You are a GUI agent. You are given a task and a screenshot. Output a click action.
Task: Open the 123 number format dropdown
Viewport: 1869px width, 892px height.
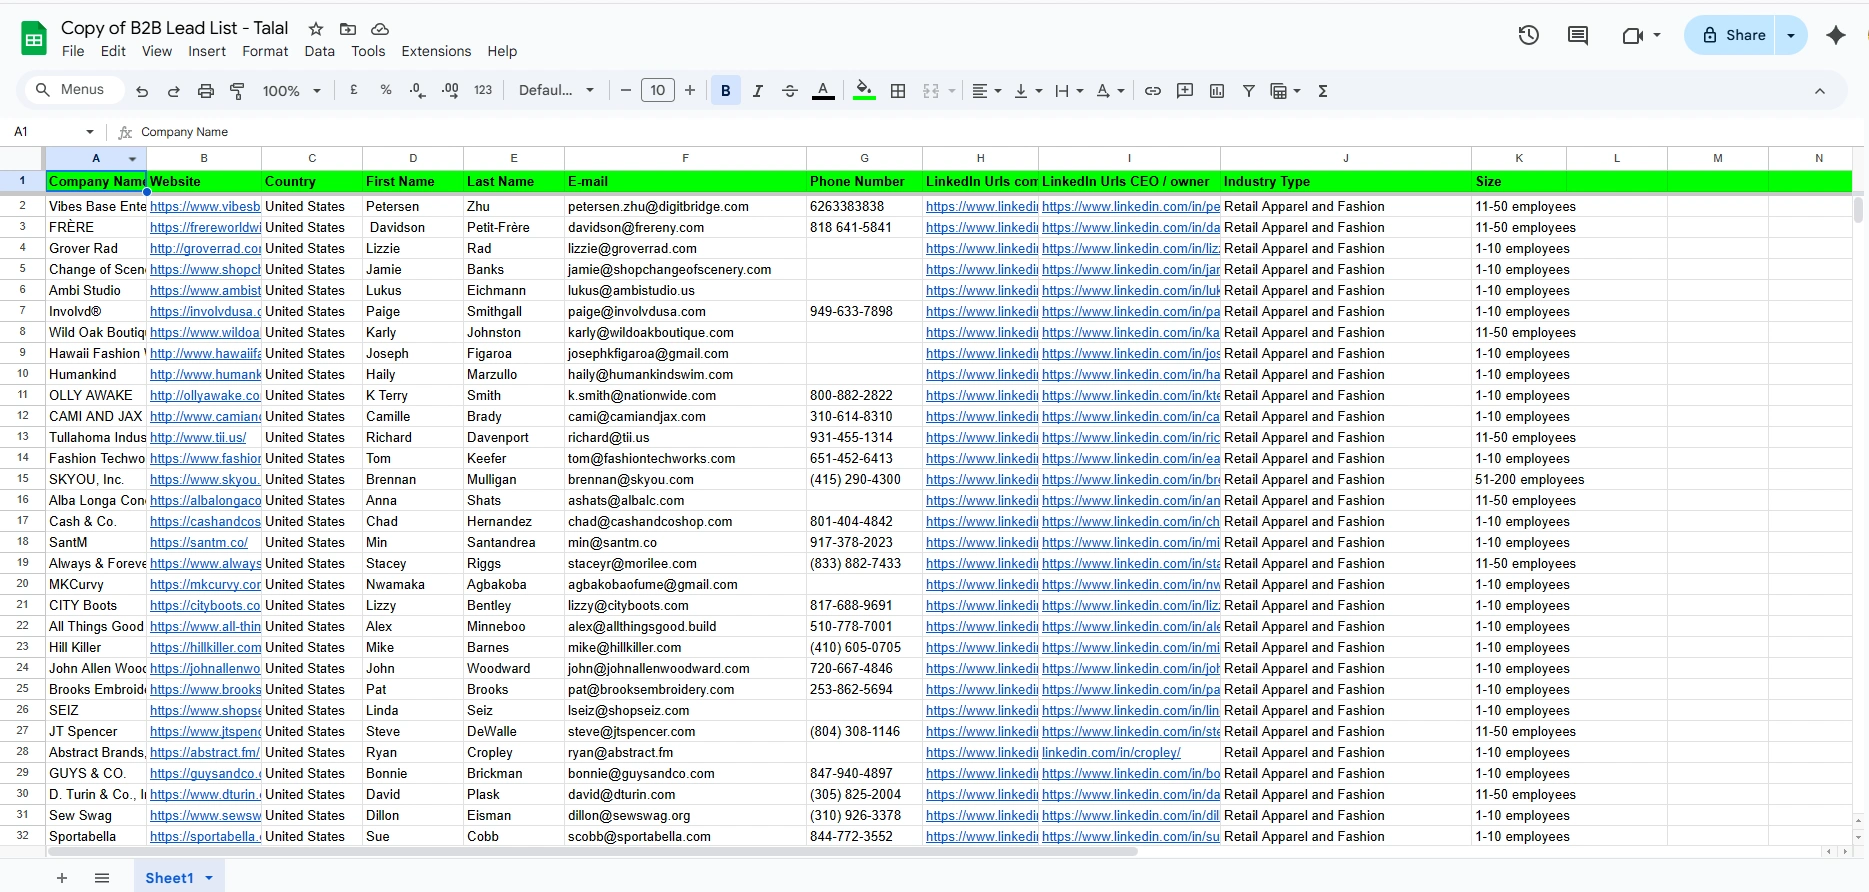click(483, 90)
